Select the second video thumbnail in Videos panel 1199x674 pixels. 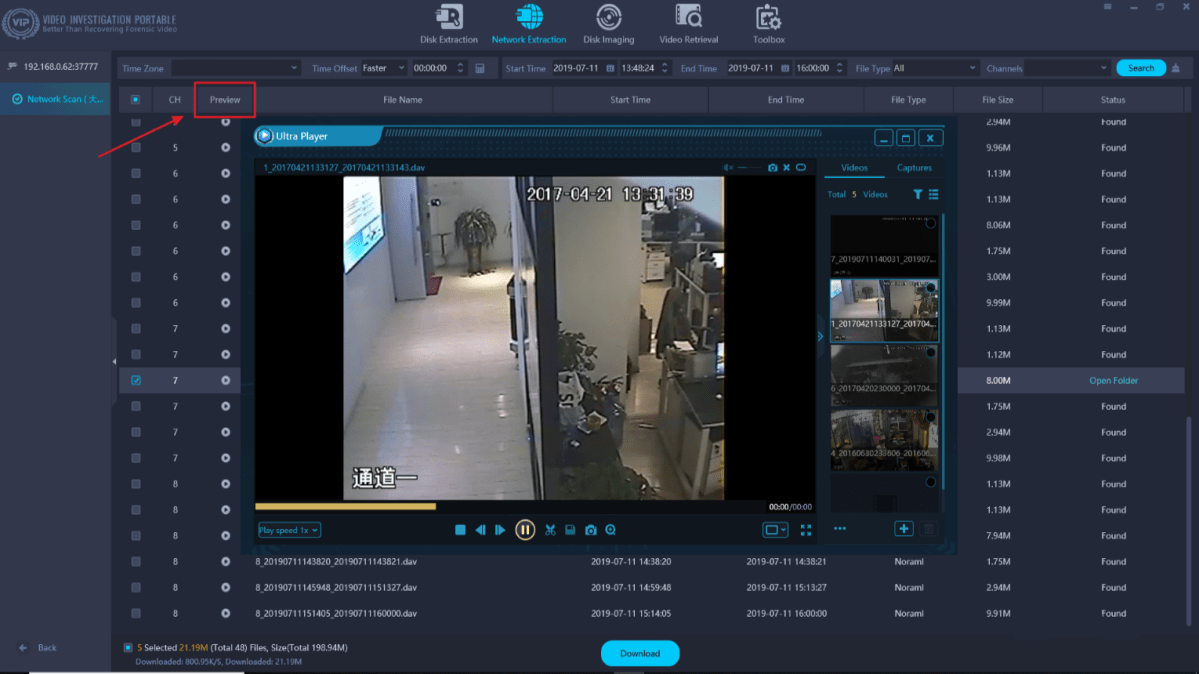tap(884, 310)
